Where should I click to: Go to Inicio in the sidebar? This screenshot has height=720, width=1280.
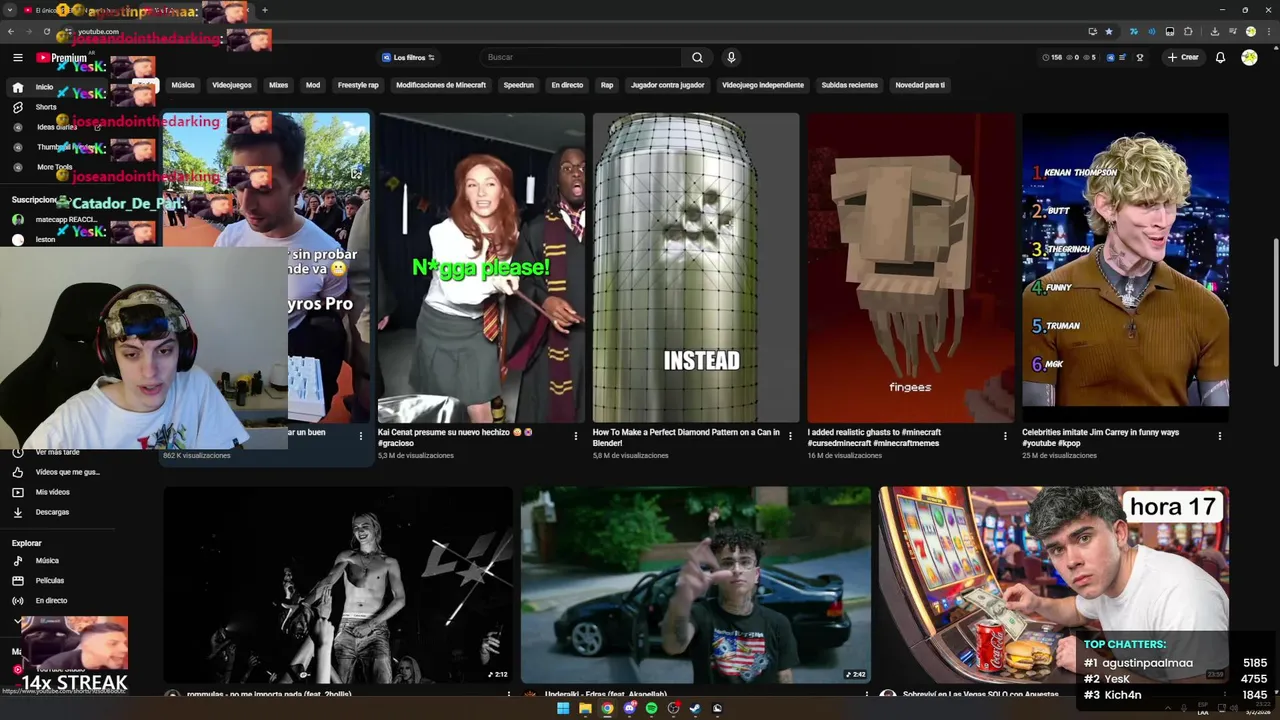[x=44, y=87]
